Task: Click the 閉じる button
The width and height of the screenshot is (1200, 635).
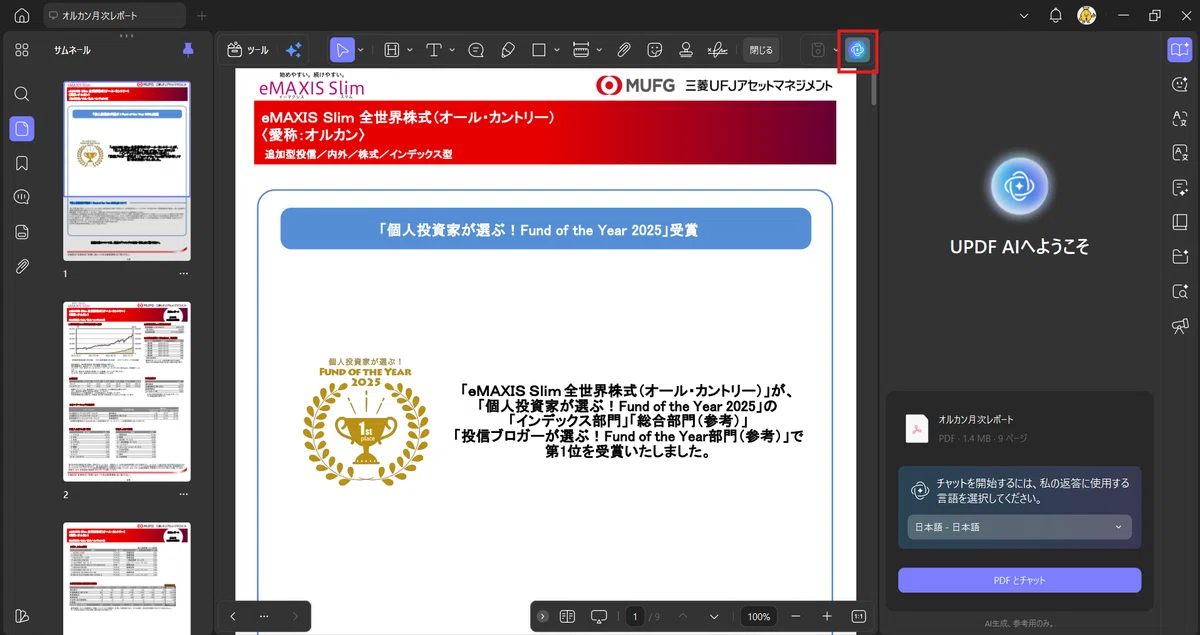Action: pos(761,50)
